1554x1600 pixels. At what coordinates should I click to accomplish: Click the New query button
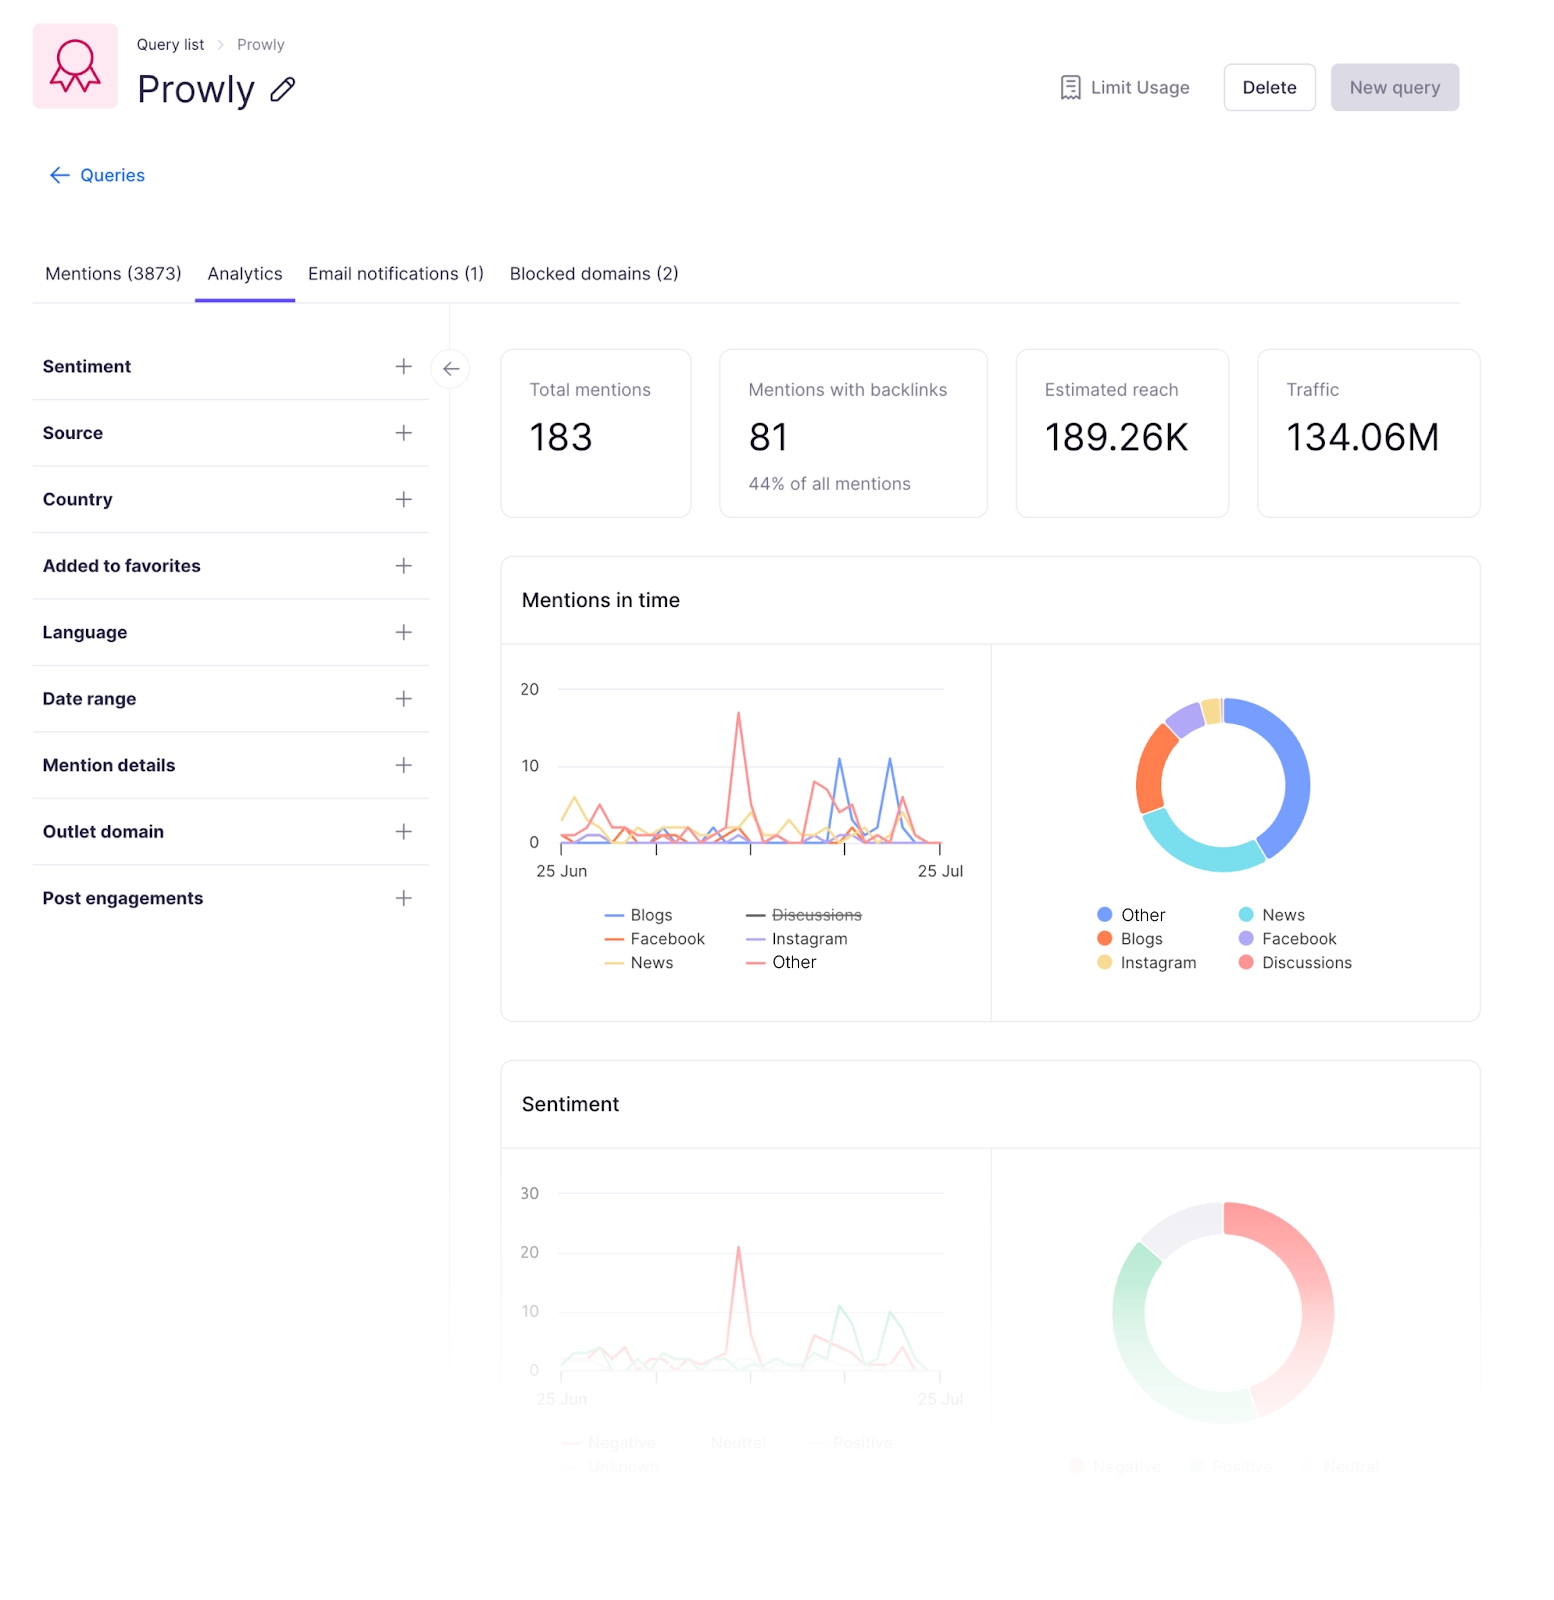tap(1394, 88)
